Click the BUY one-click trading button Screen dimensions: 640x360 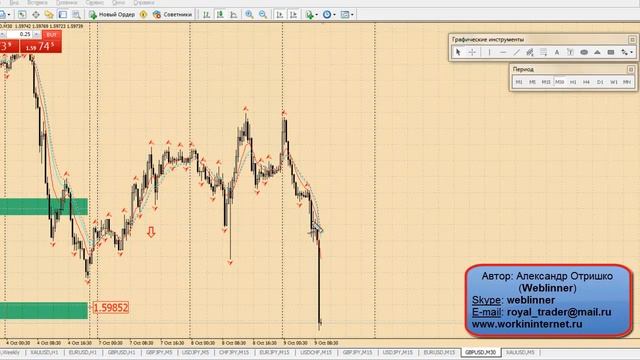pyautogui.click(x=51, y=35)
